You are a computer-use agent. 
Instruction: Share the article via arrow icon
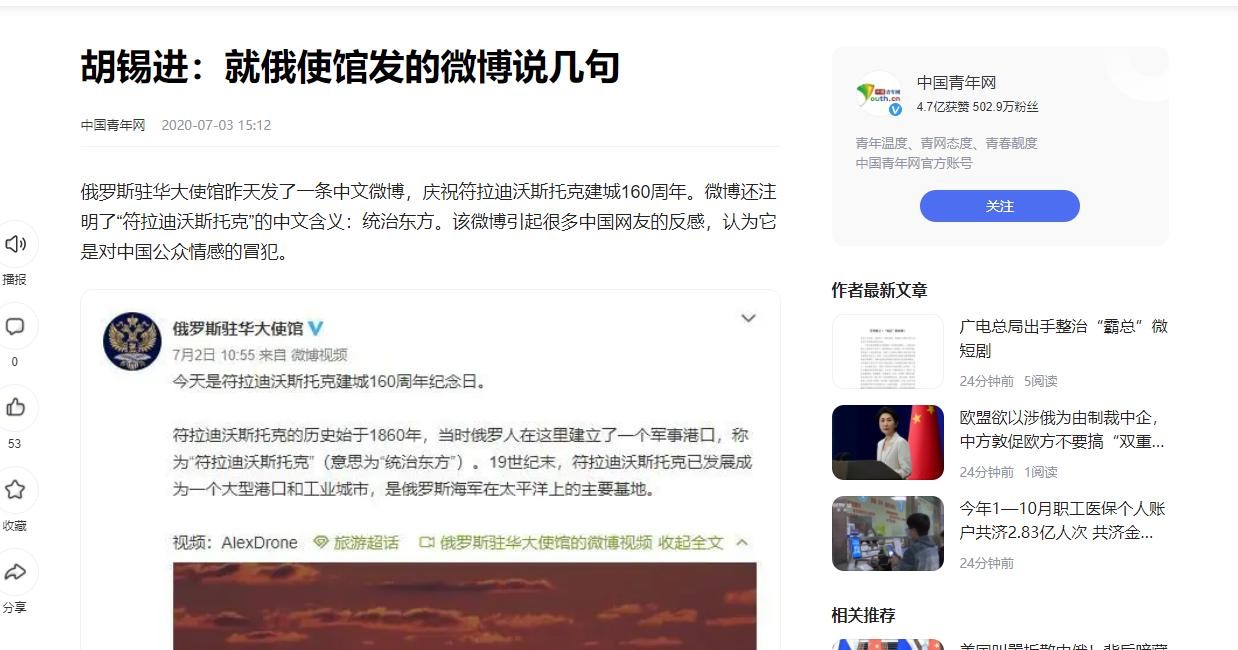[x=15, y=572]
